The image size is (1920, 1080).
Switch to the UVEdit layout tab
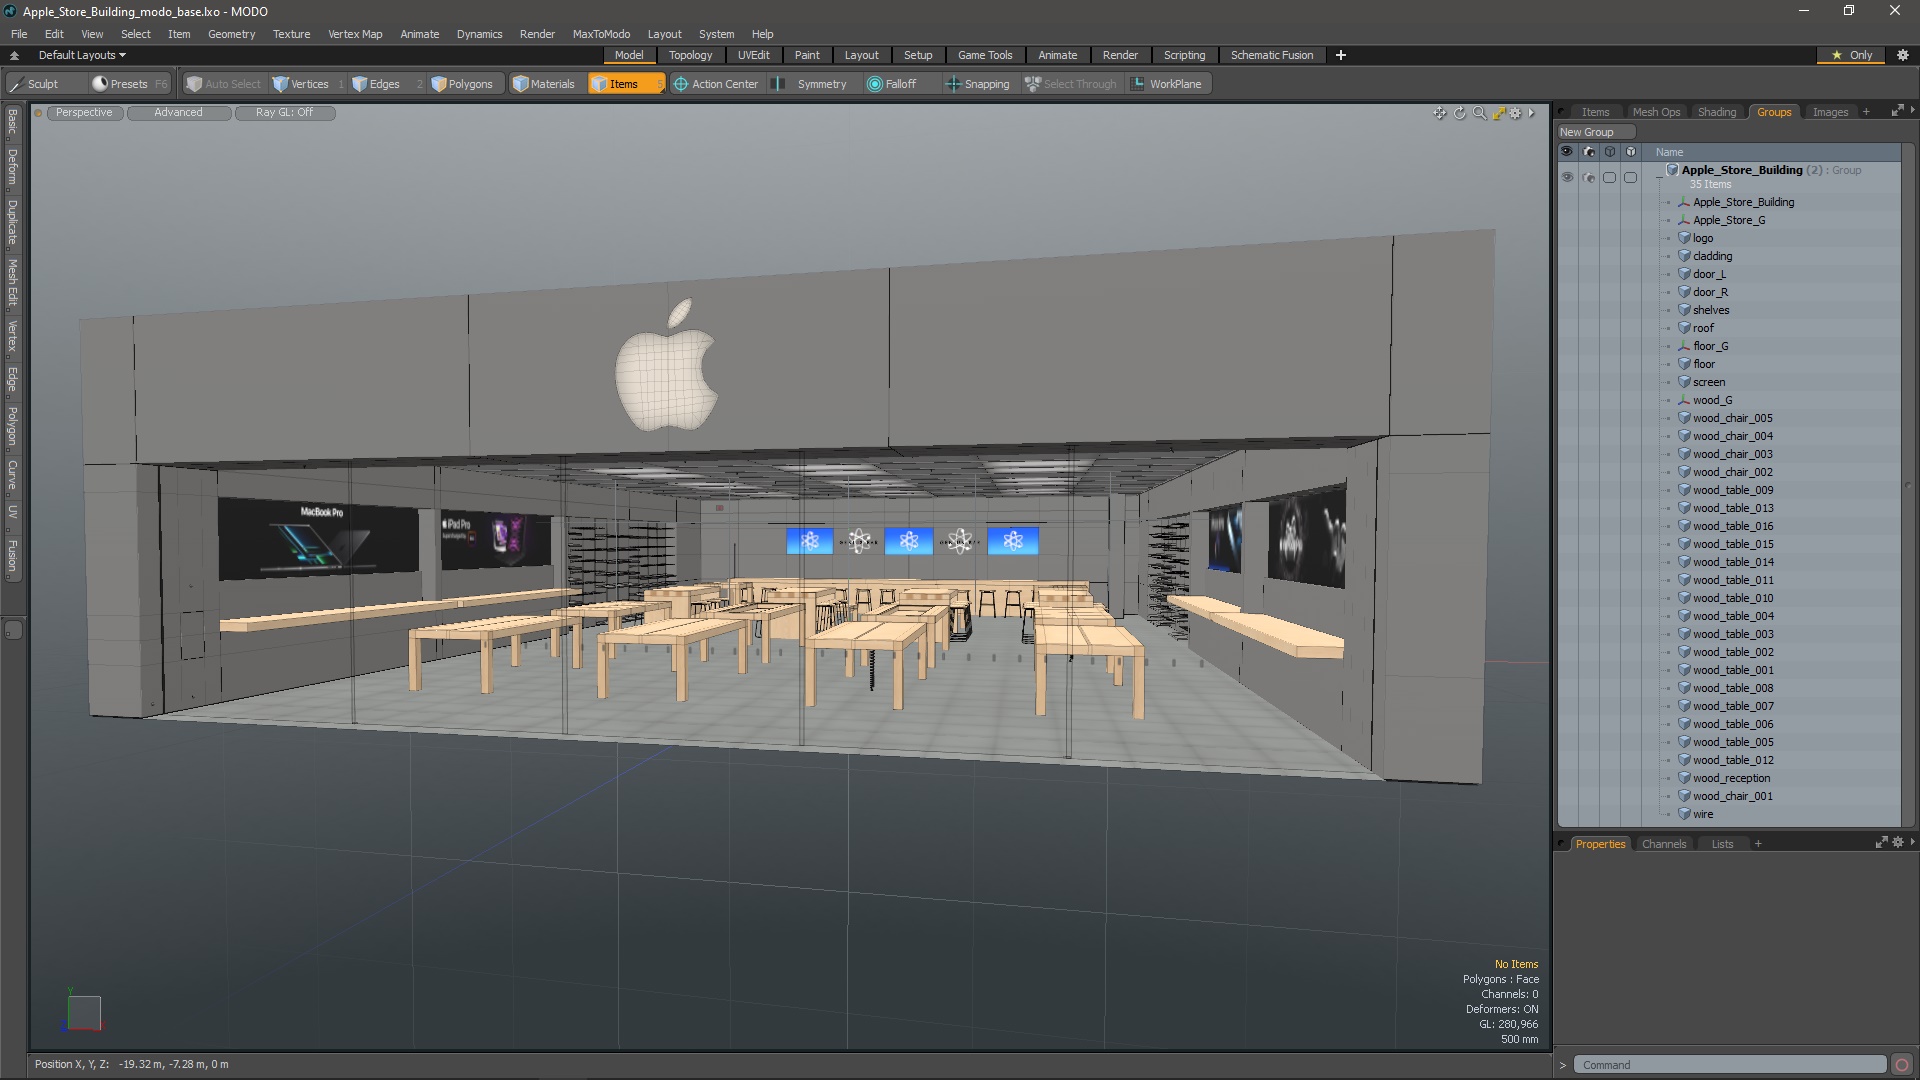753,55
